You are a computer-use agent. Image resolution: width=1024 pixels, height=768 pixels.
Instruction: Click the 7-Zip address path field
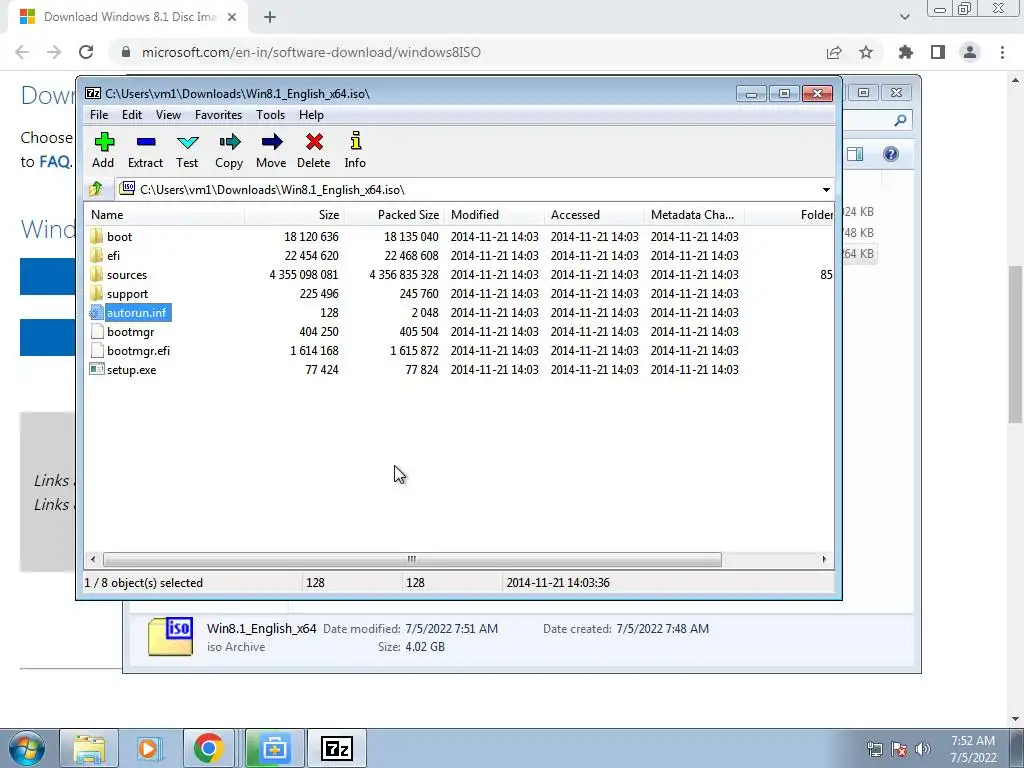point(468,189)
